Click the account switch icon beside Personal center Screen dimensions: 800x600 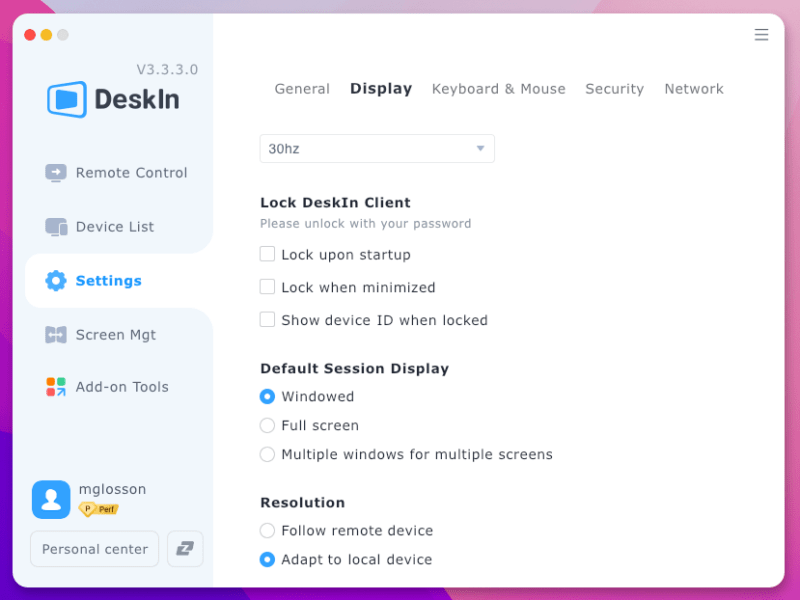(x=185, y=548)
